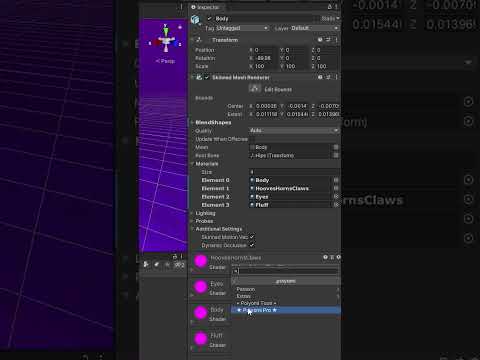
Task: Click the Inspector lock icon
Action: (x=330, y=7)
